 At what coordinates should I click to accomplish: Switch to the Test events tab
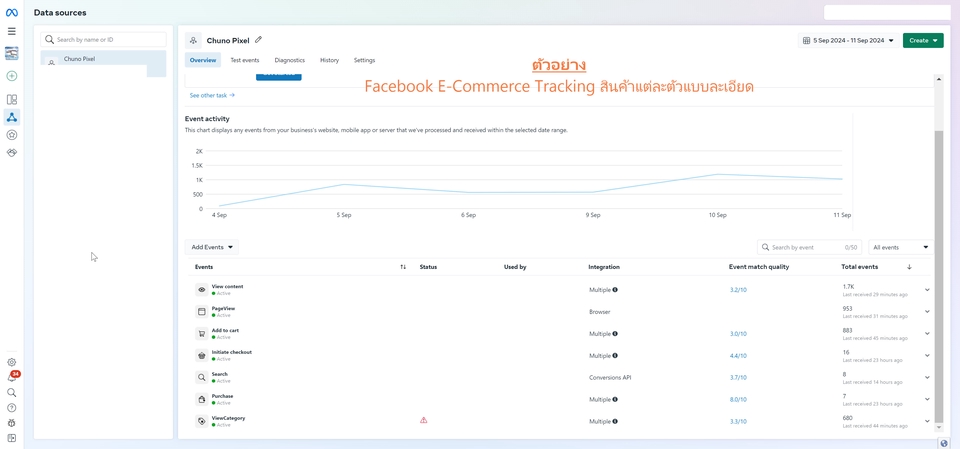point(245,60)
